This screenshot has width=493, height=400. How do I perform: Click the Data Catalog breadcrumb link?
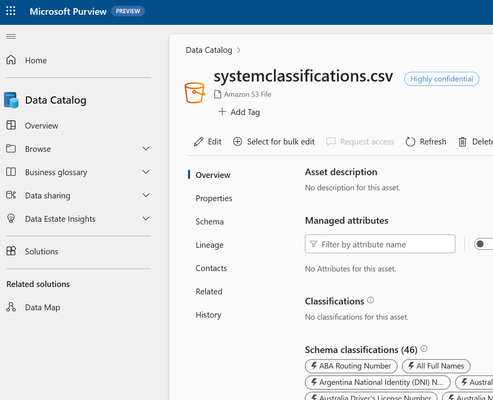pyautogui.click(x=209, y=50)
